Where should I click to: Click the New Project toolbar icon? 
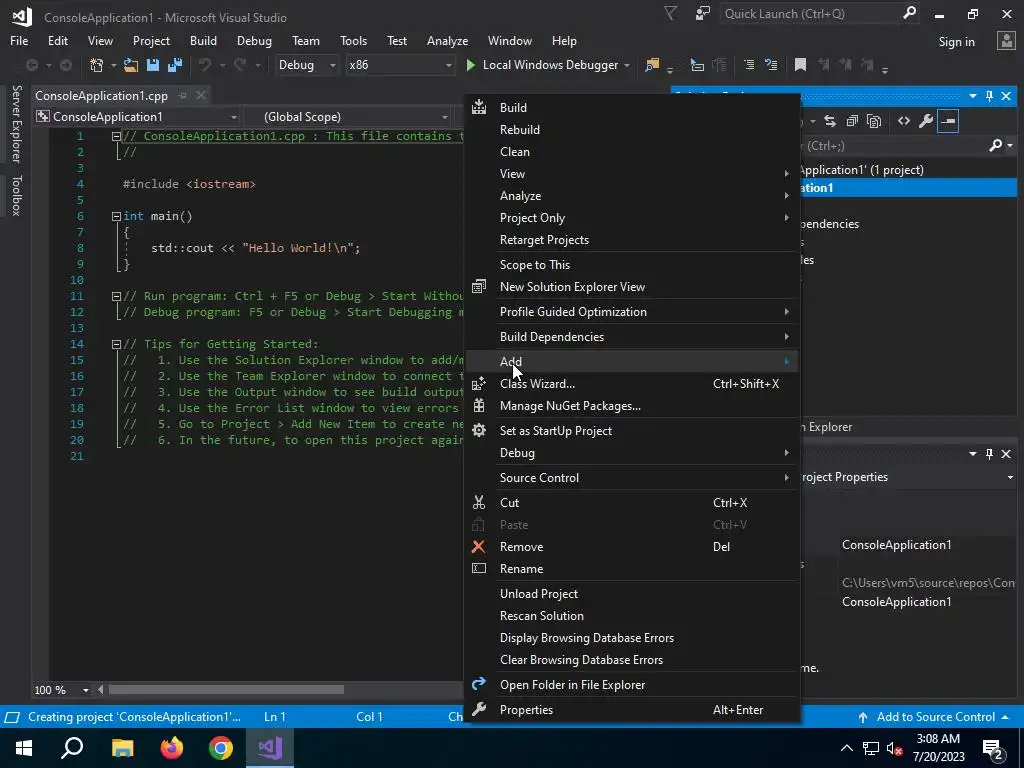click(97, 65)
